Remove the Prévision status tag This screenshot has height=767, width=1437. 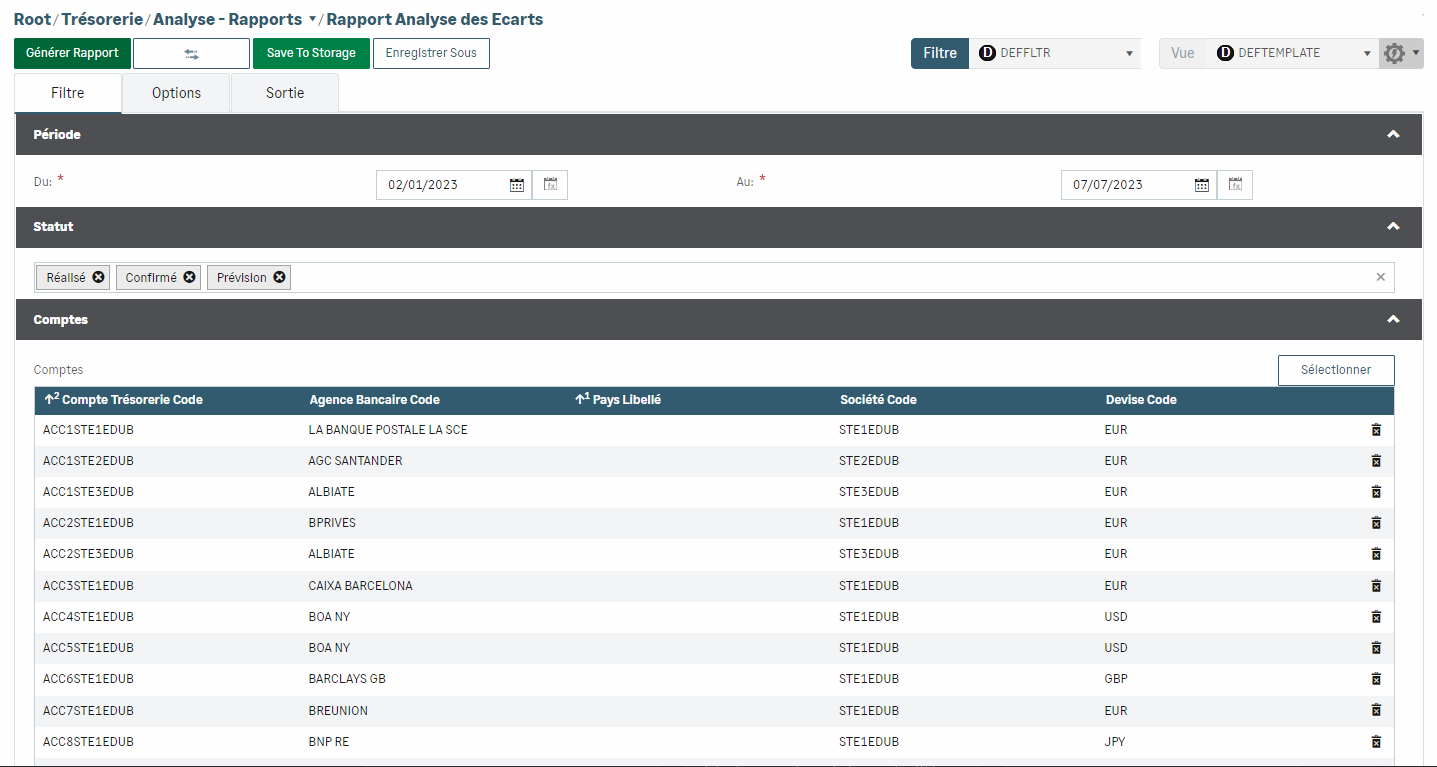pos(280,278)
